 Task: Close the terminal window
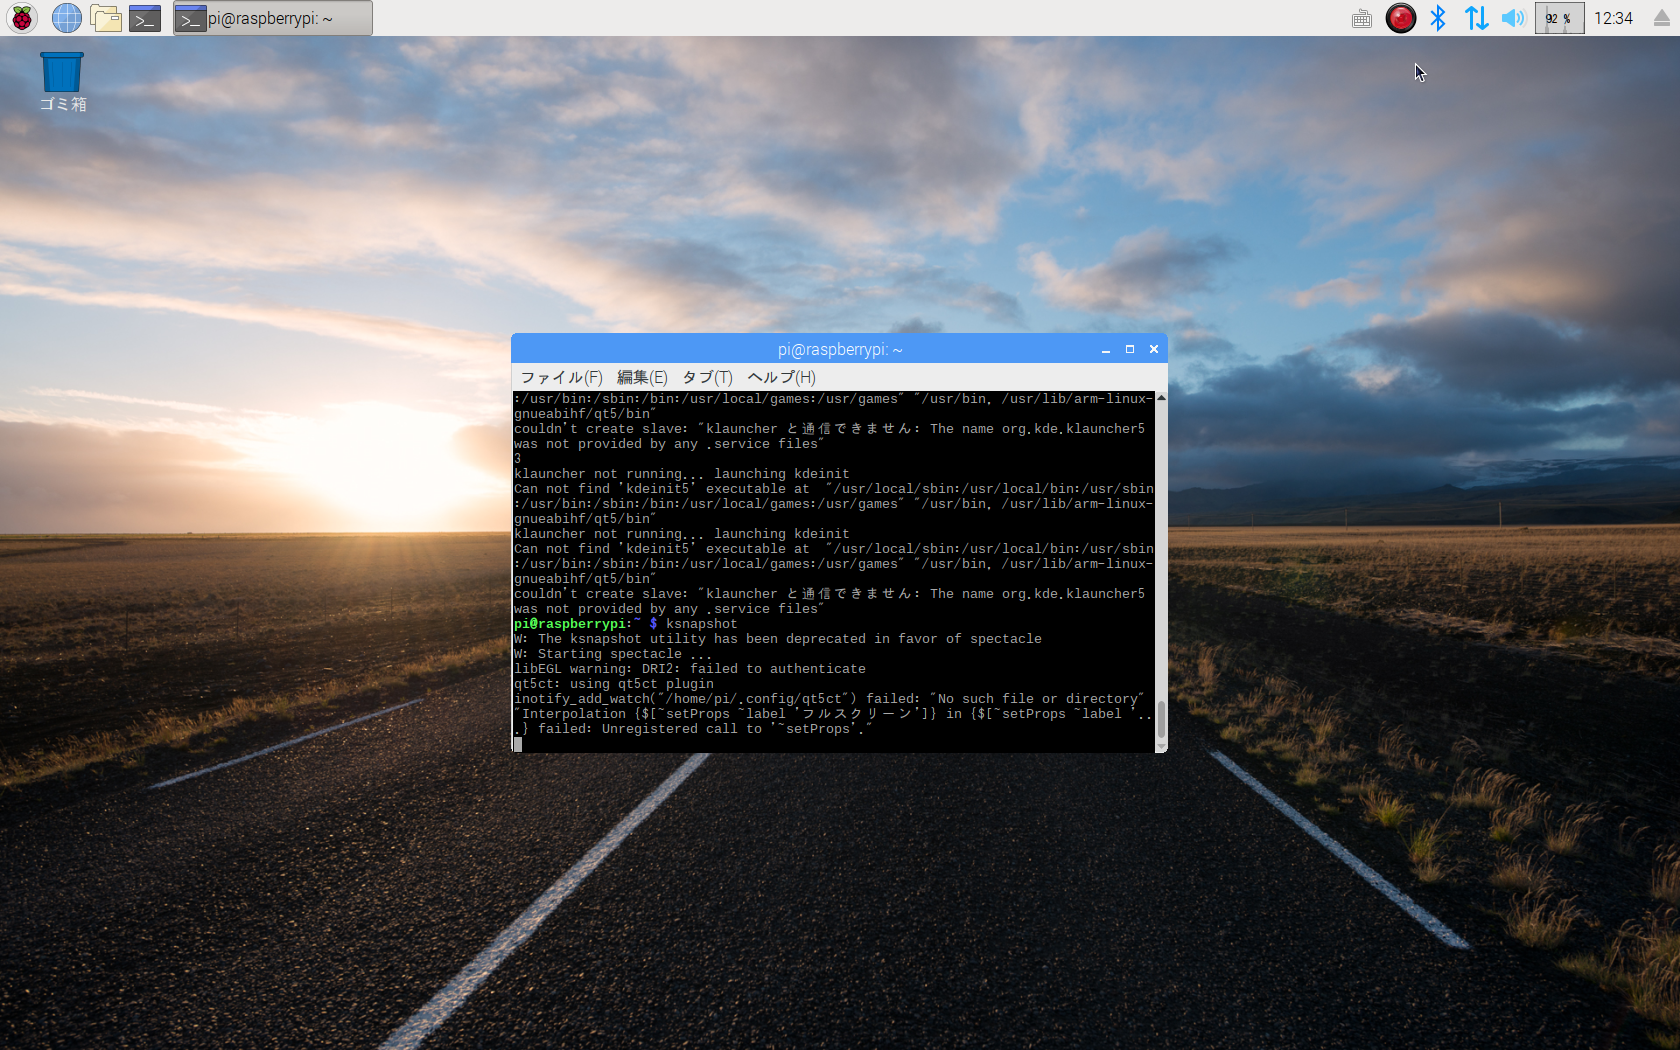coord(1154,349)
